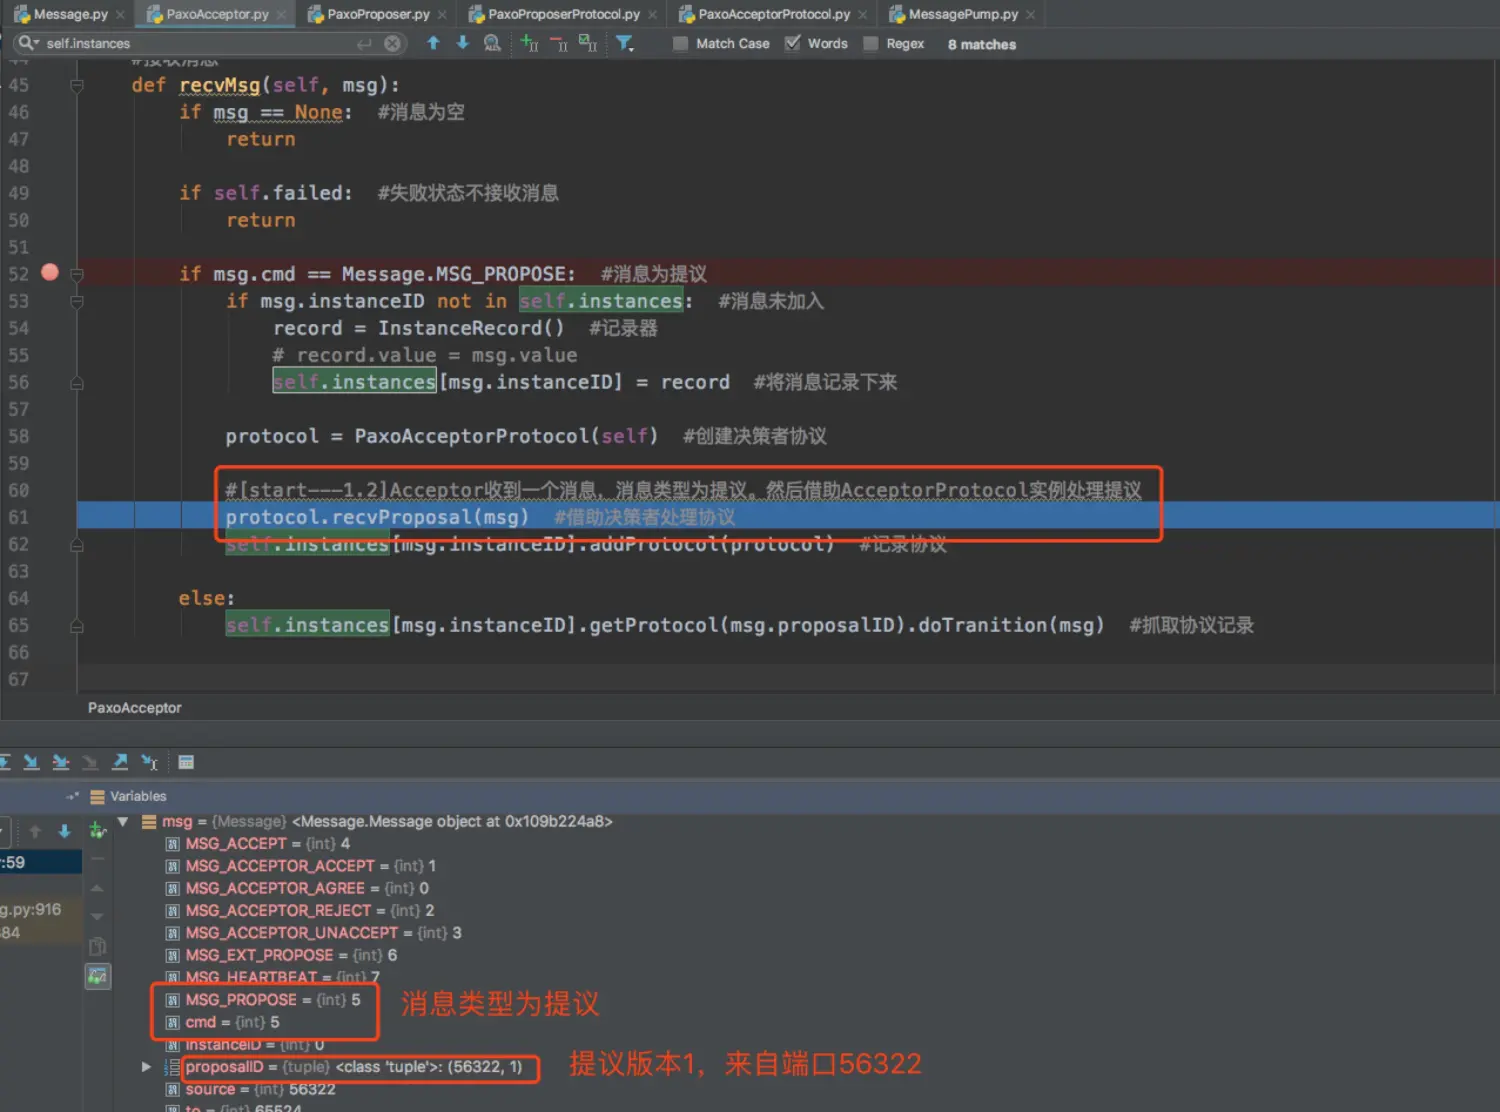This screenshot has height=1112, width=1500.
Task: Click the Variables panel tab label
Action: click(x=138, y=796)
